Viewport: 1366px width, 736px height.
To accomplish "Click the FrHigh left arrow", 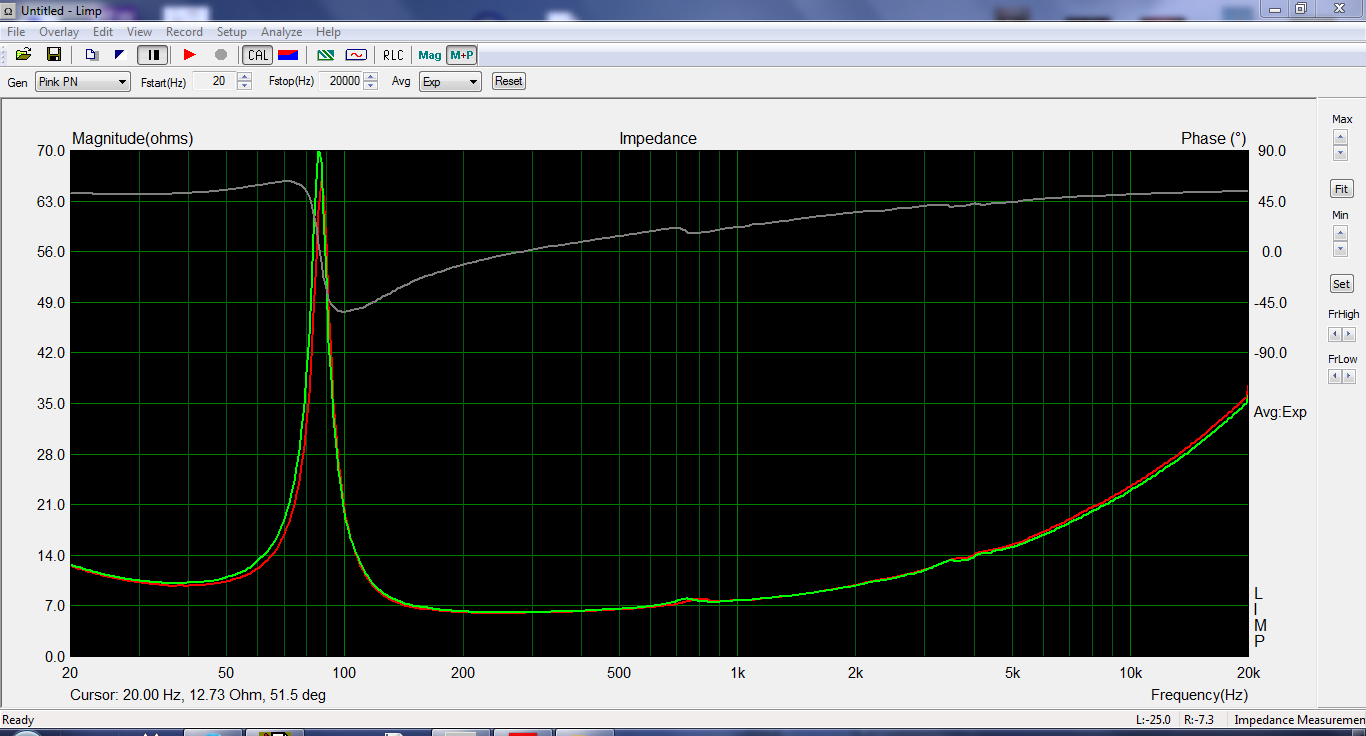I will (1335, 334).
